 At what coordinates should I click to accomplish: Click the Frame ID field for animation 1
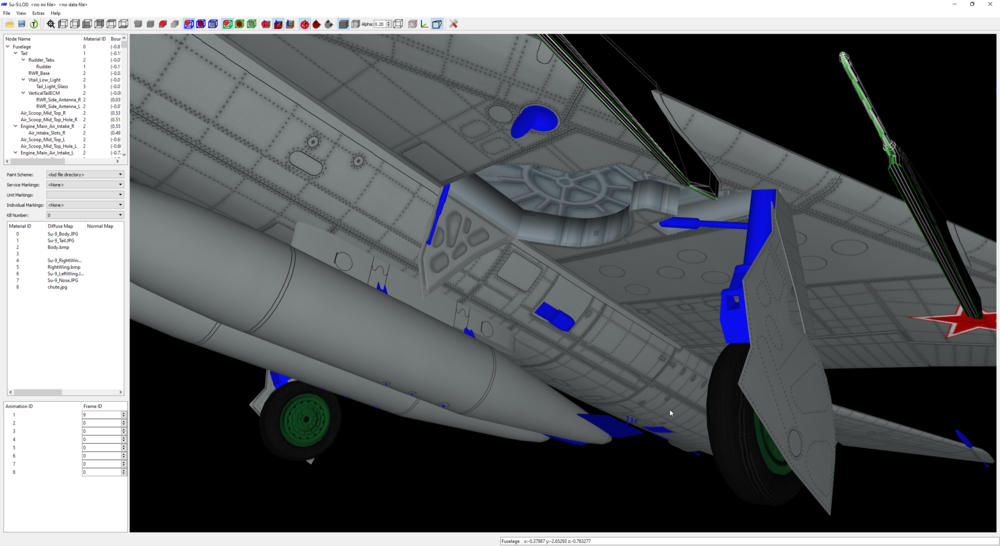(101, 415)
